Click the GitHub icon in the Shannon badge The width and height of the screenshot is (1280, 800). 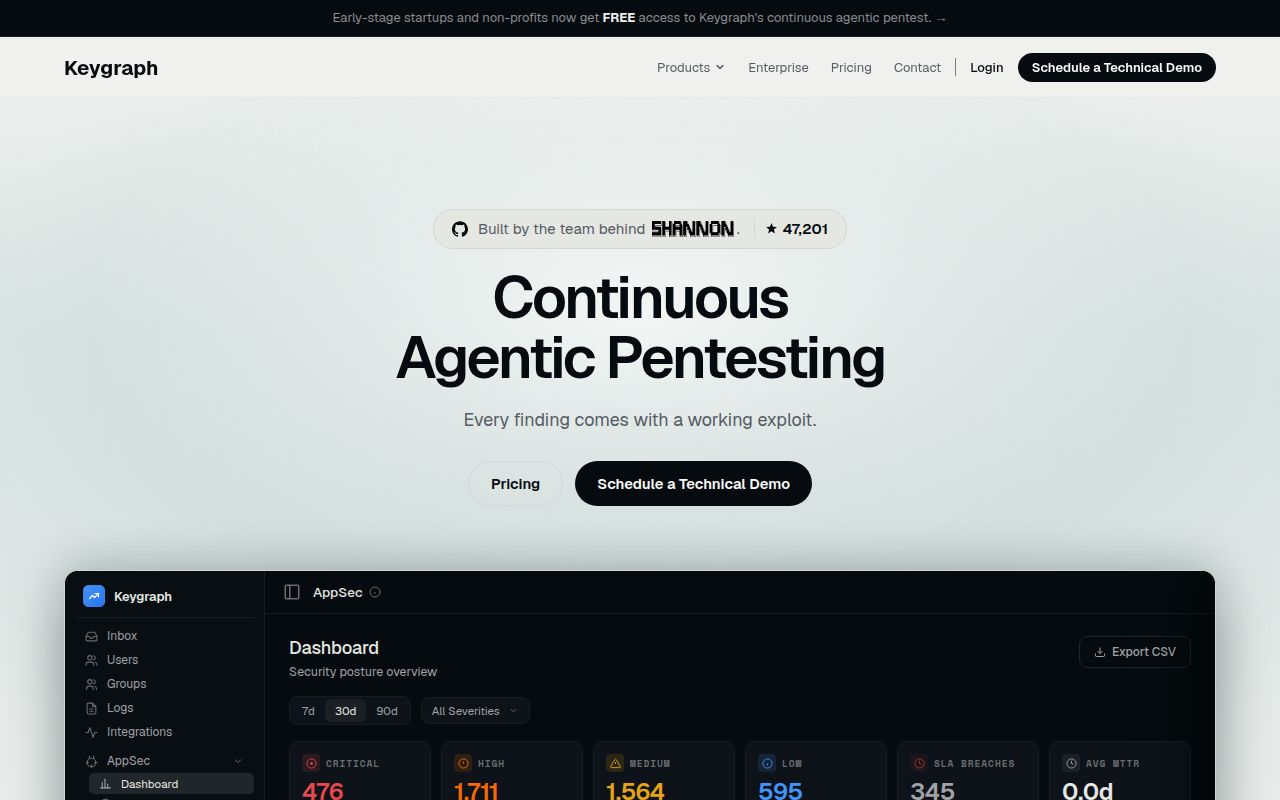tap(460, 229)
